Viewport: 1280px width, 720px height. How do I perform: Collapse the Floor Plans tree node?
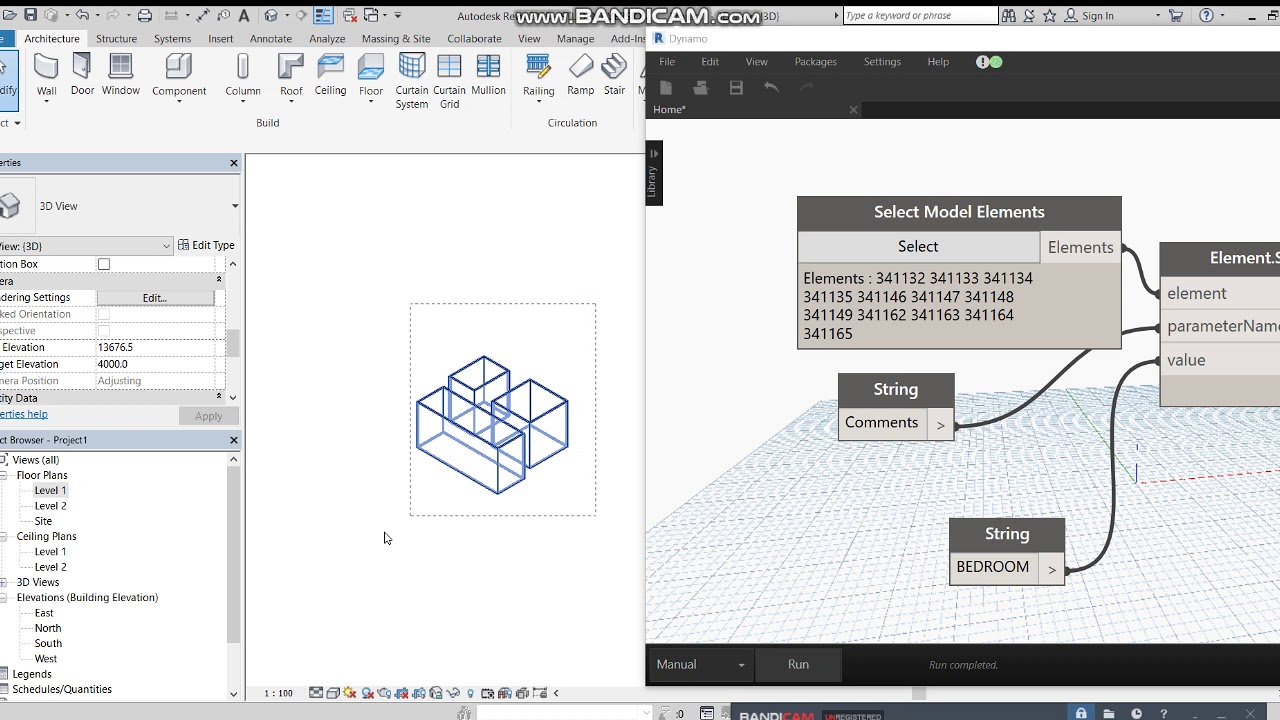(5, 475)
